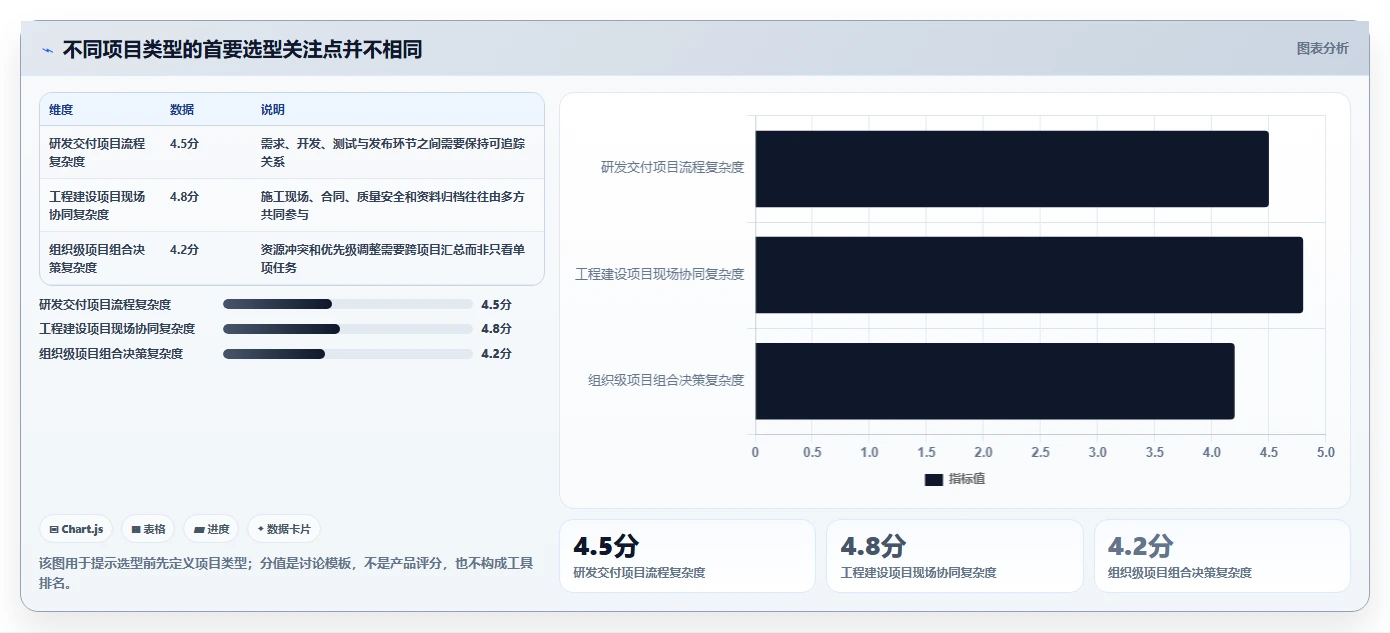
Task: Click table cell 工程建设项目现场协同复杂度
Action: 97,205
